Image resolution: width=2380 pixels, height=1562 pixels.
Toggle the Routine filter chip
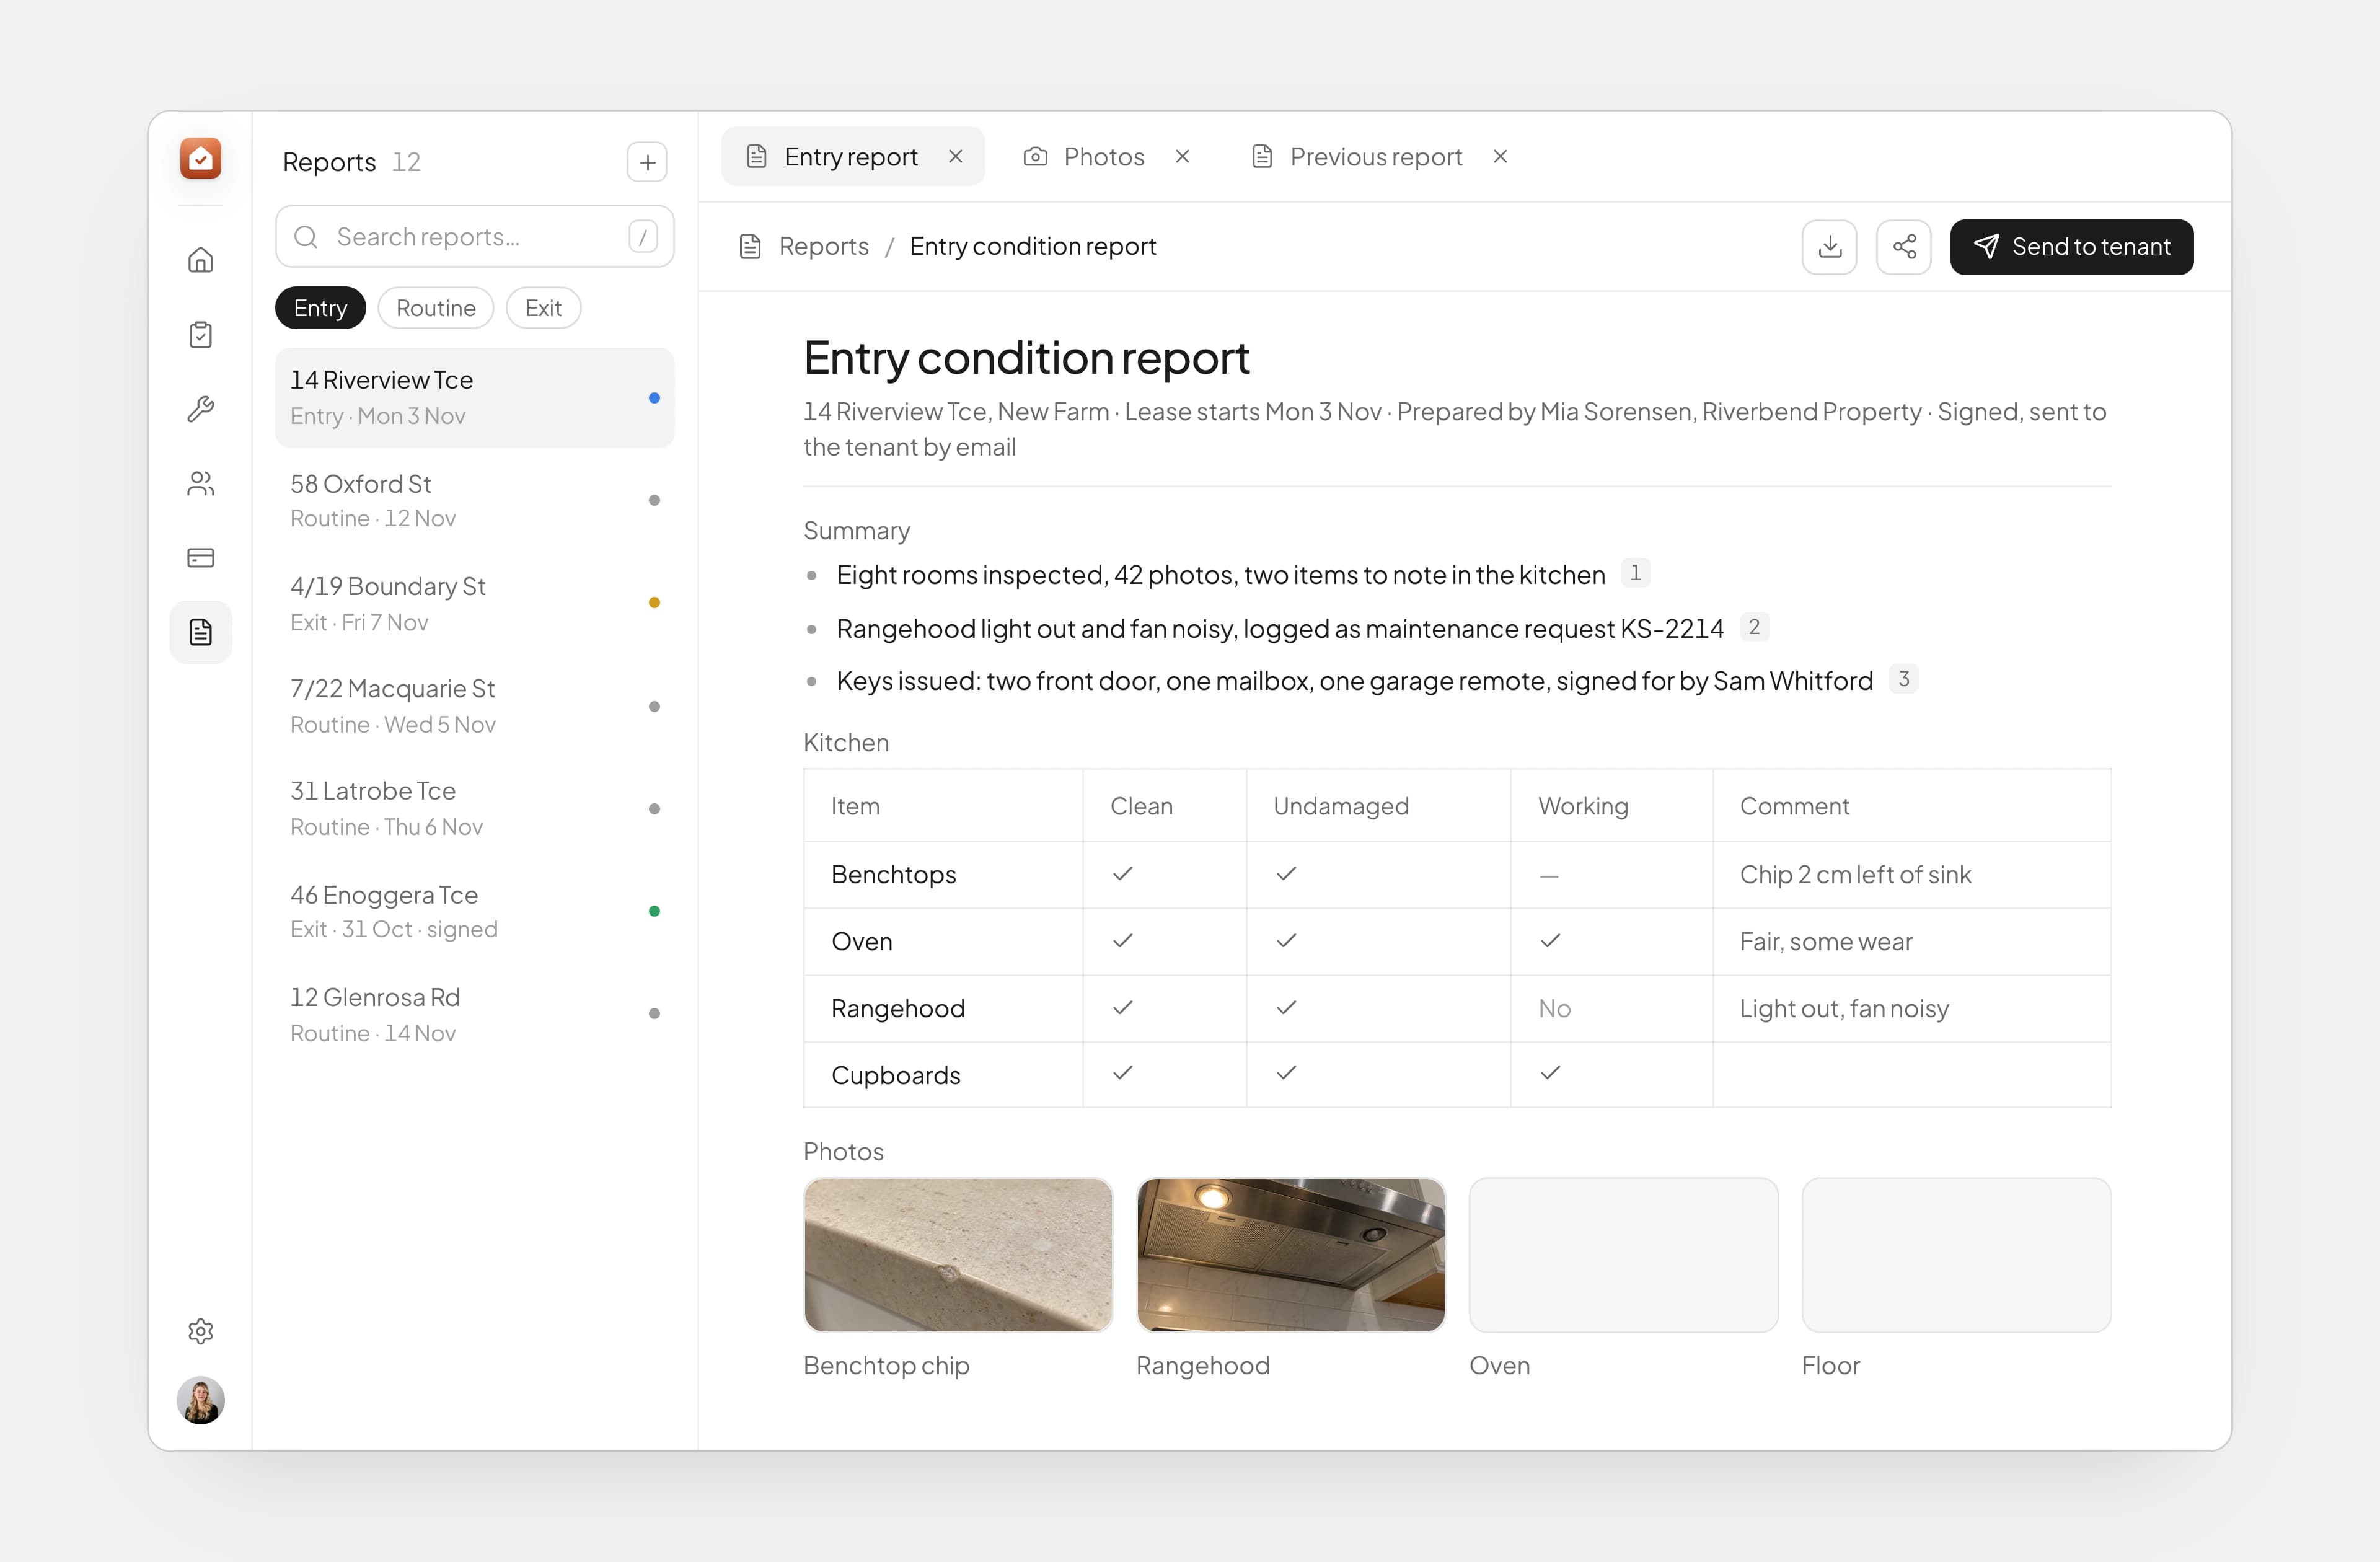435,308
